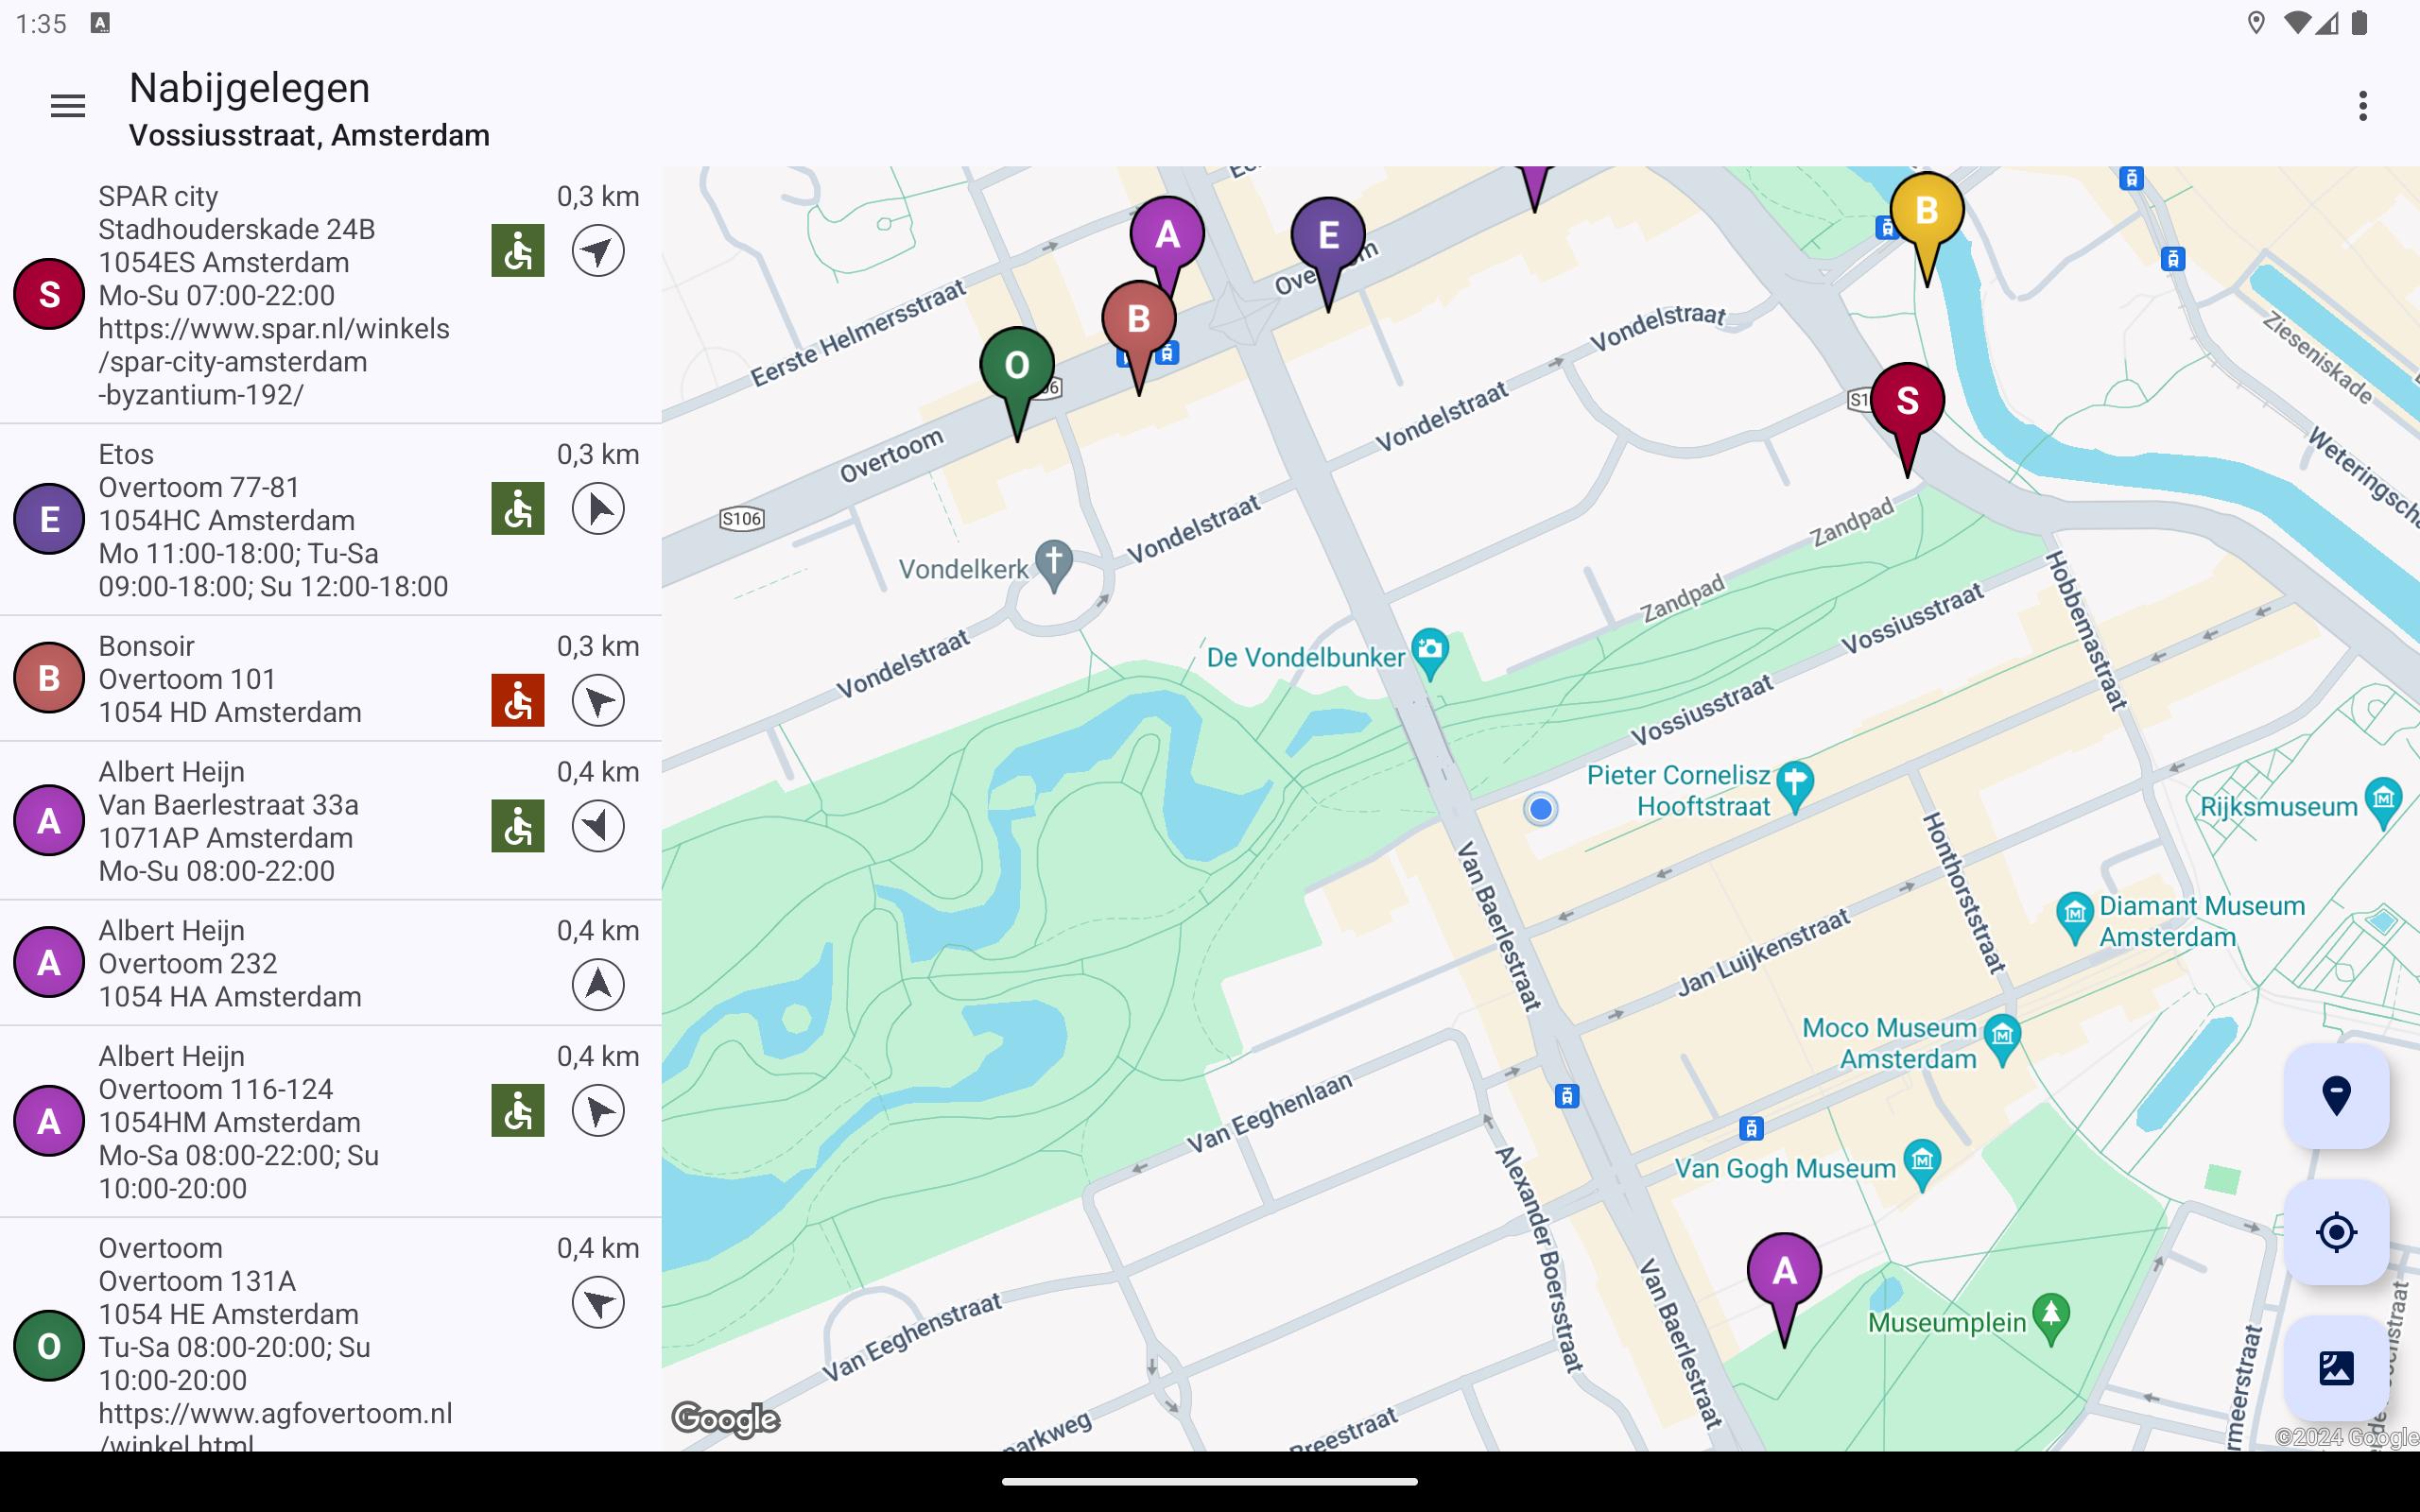
Task: Tap the red wheelchair icon for Bonsoir
Action: (x=518, y=700)
